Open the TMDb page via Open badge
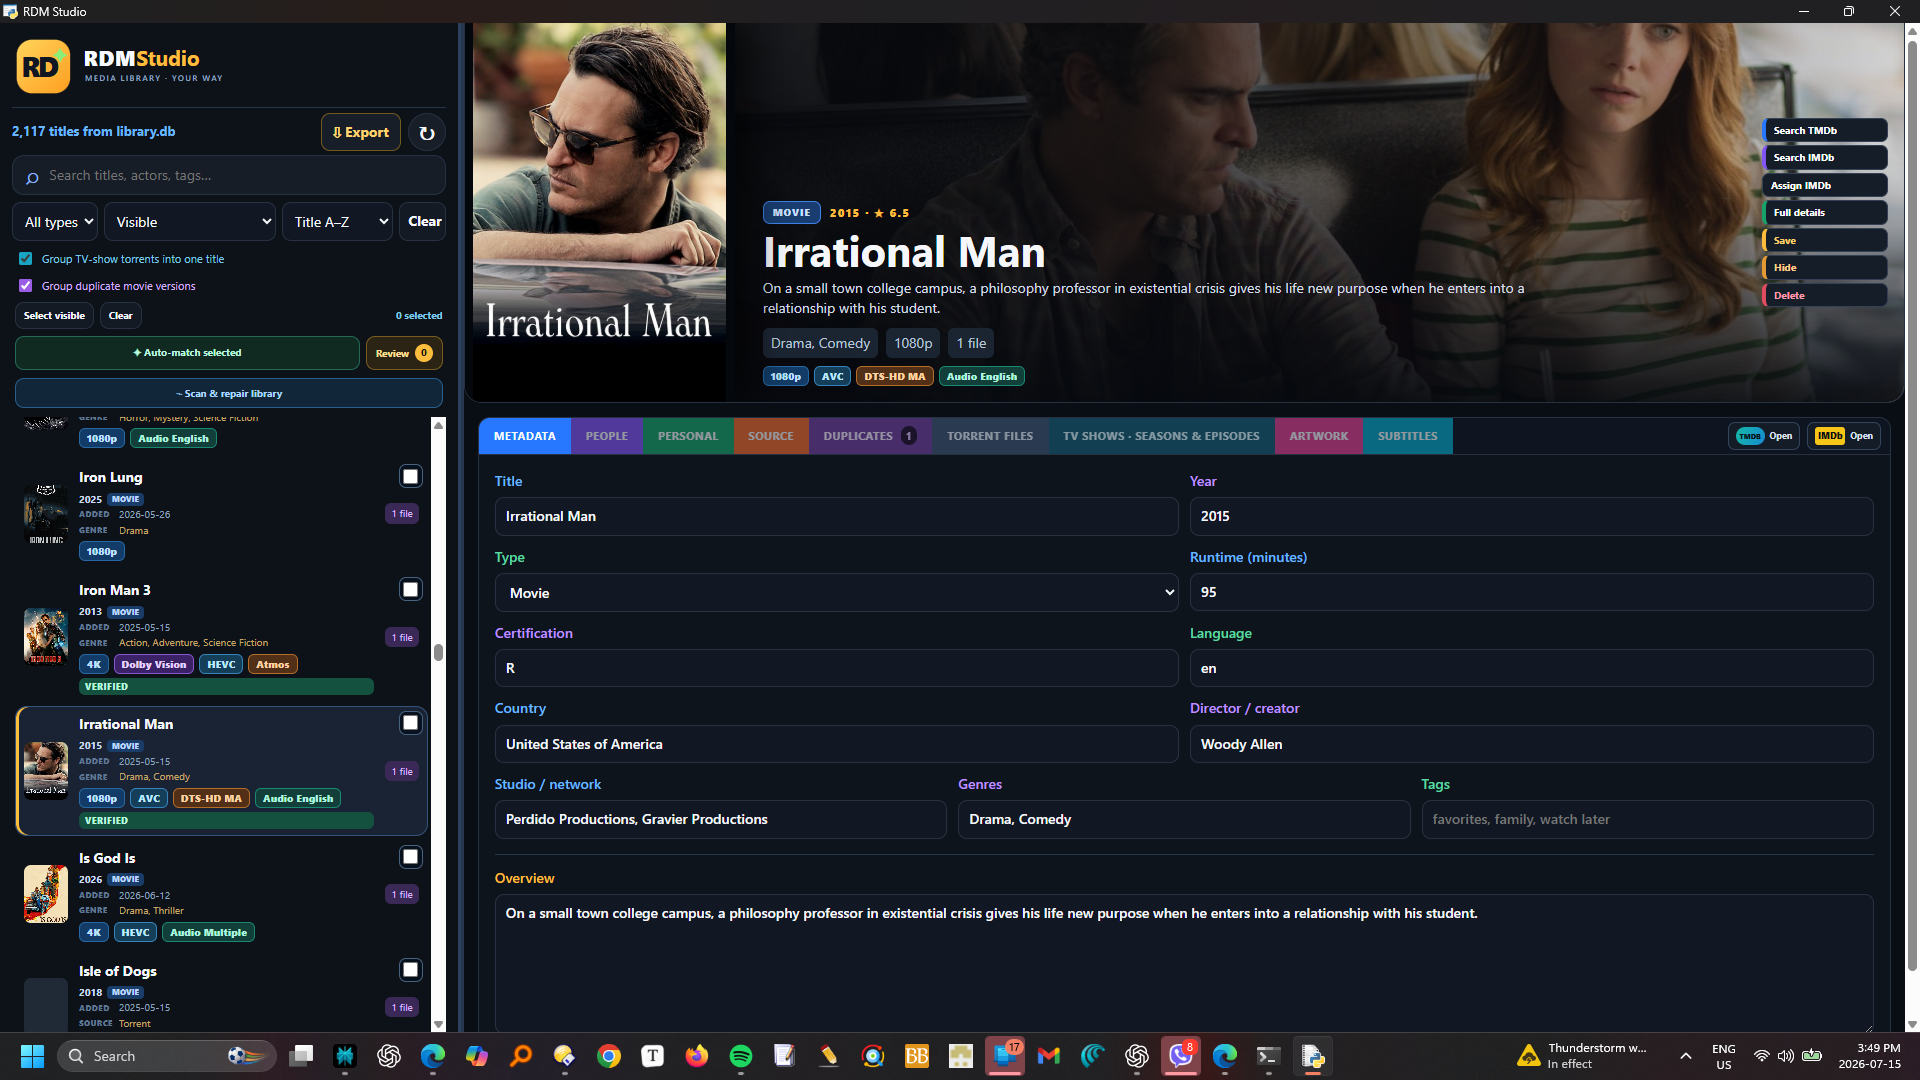Image resolution: width=1920 pixels, height=1080 pixels. click(1764, 436)
